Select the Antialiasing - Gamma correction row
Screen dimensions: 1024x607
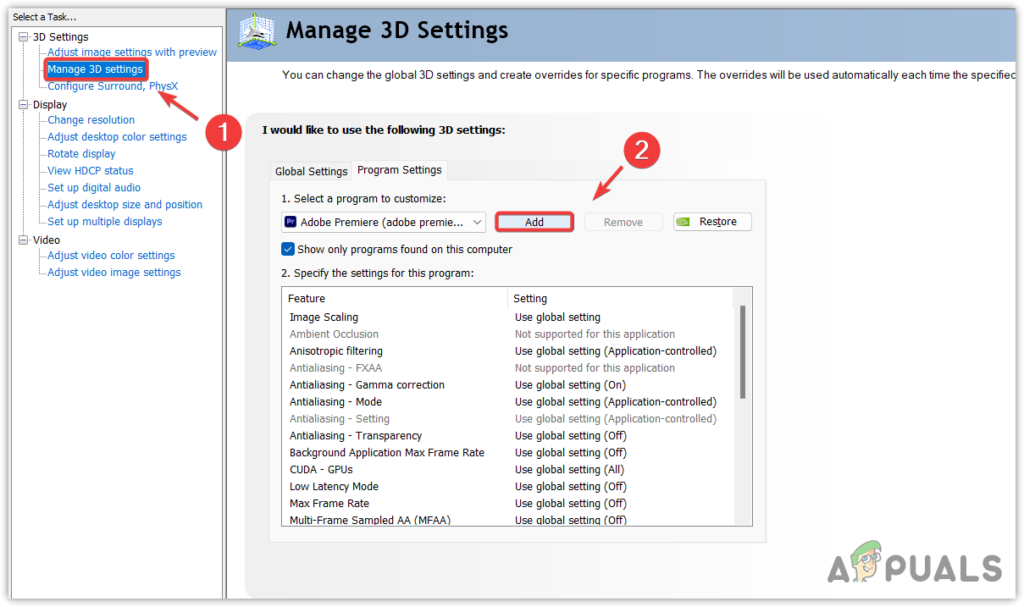[507, 386]
